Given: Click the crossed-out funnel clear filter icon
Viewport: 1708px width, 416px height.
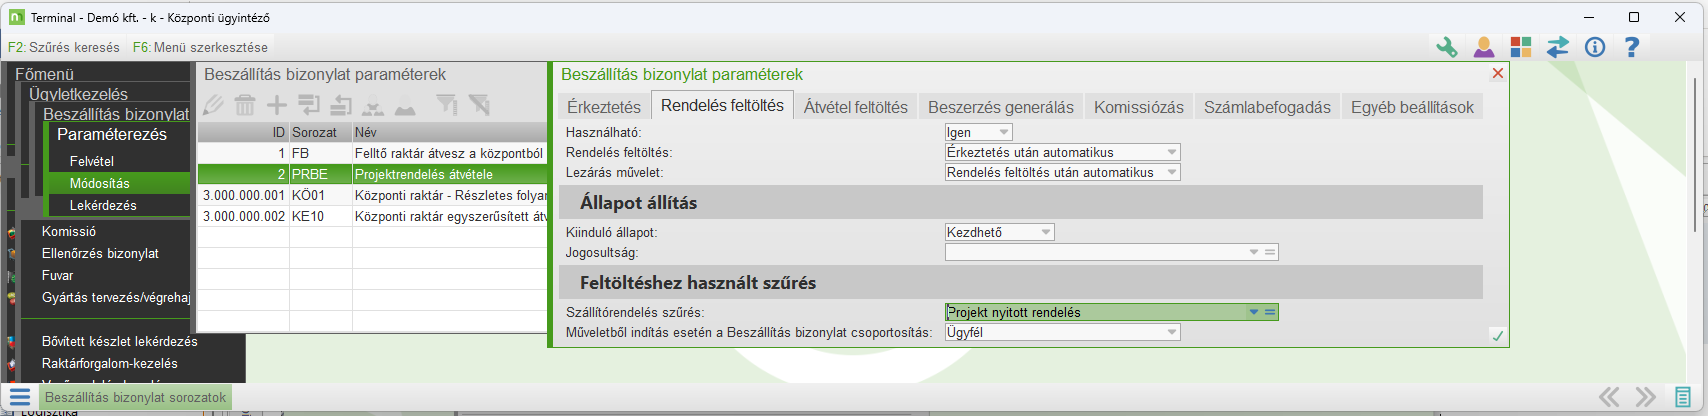Looking at the screenshot, I should pos(479,105).
